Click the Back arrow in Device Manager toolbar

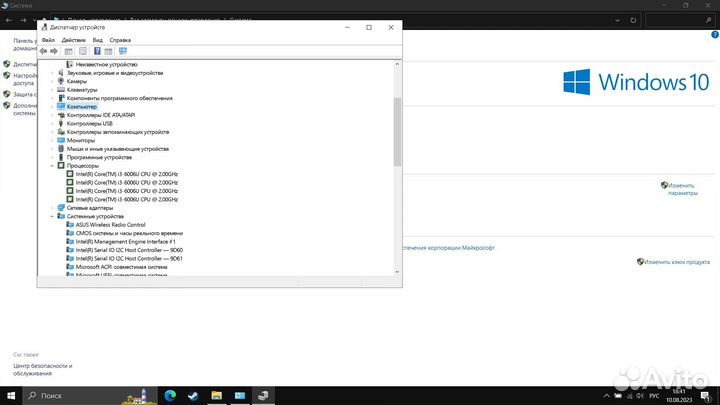44,50
